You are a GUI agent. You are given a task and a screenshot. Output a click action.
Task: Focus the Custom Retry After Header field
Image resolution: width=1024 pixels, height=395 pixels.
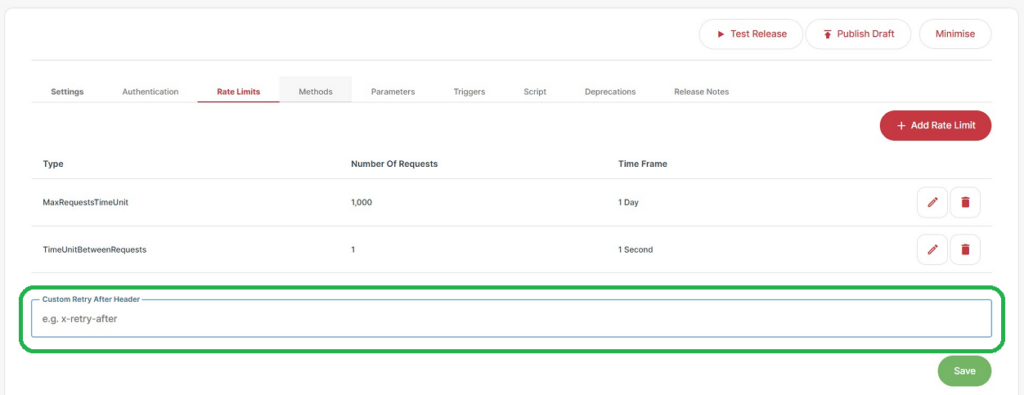coord(511,319)
